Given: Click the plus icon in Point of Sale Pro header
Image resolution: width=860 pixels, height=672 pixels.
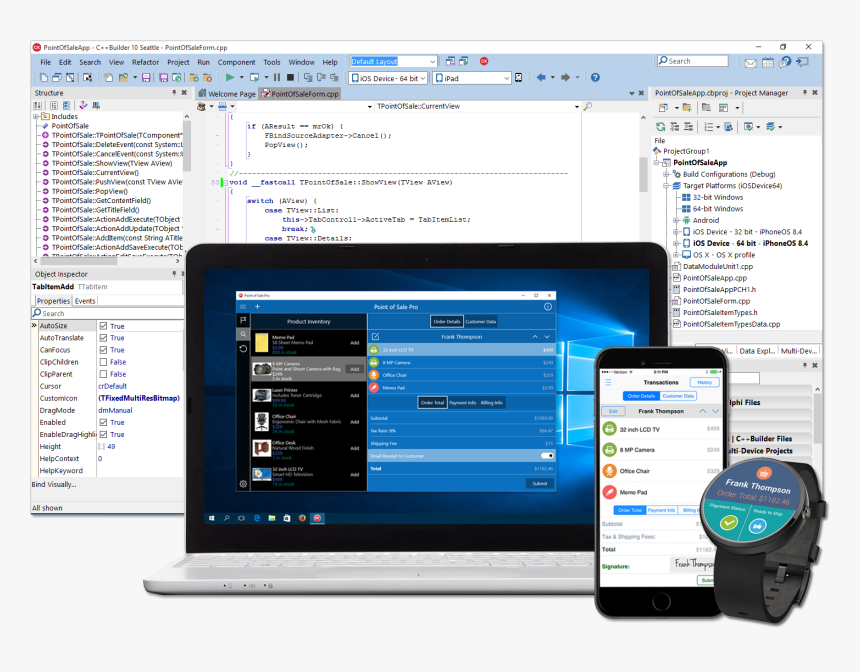Looking at the screenshot, I should point(257,307).
